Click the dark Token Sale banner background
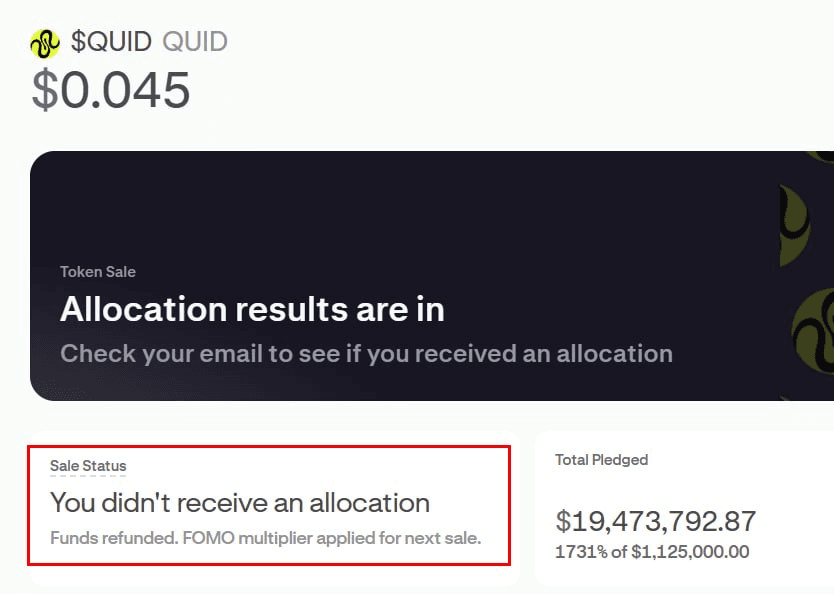Image resolution: width=834 pixels, height=594 pixels. pos(404,213)
